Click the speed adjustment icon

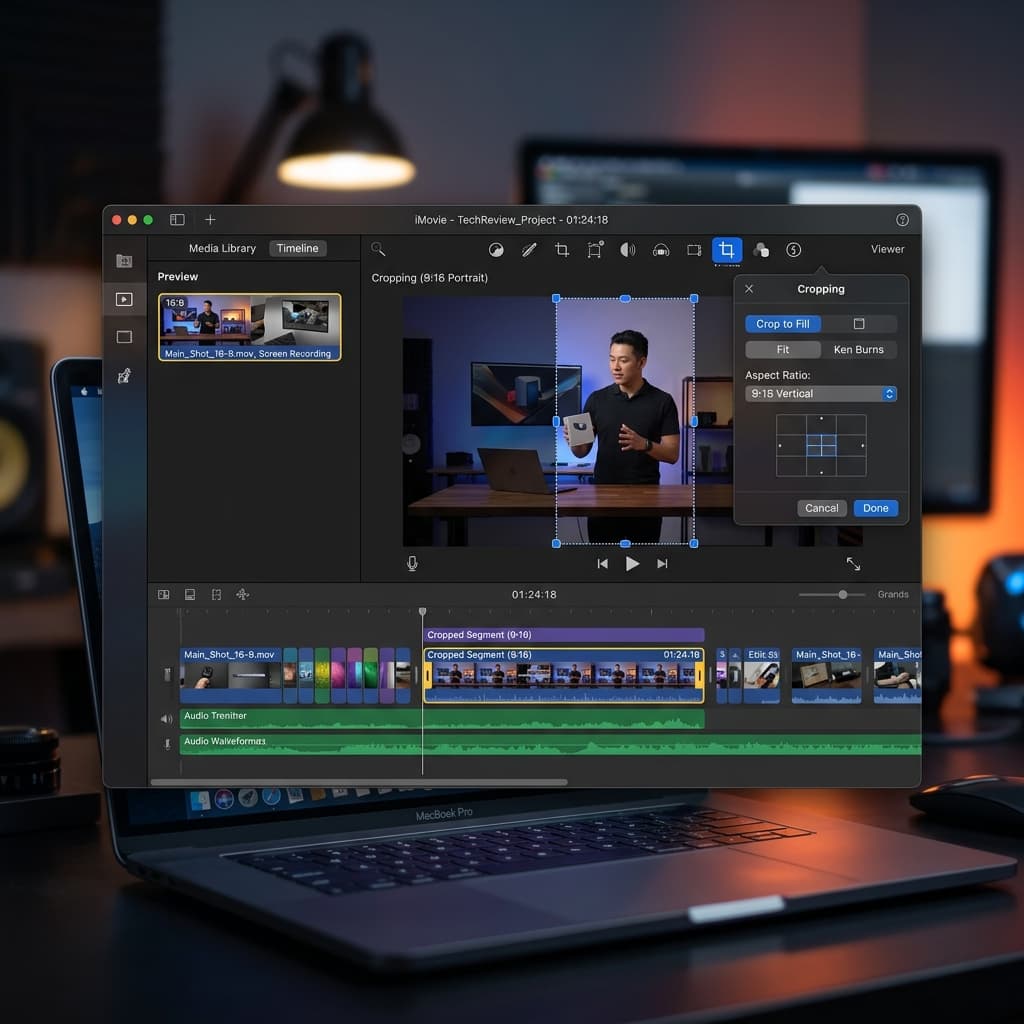pyautogui.click(x=793, y=250)
